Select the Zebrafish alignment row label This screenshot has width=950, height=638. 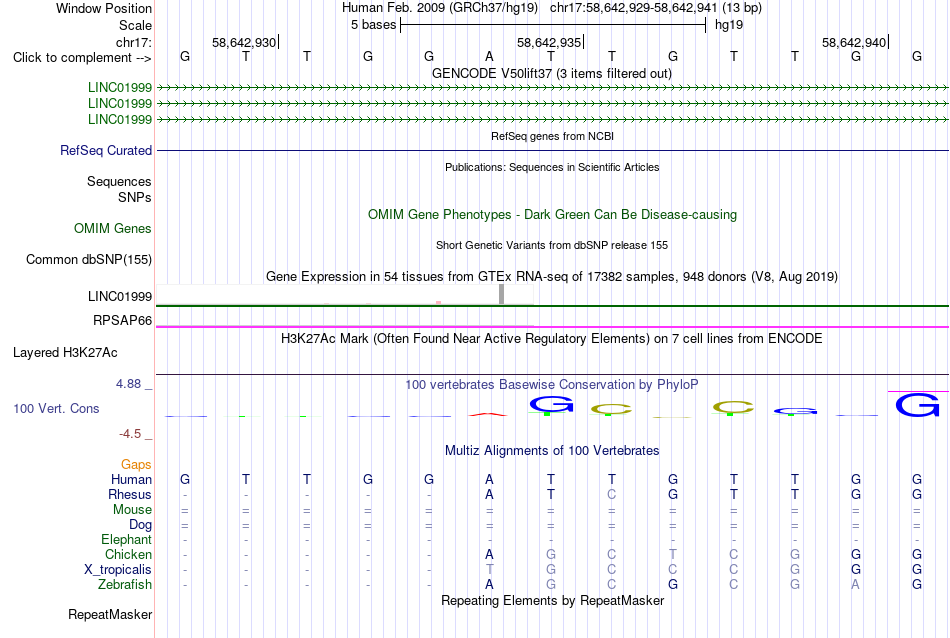[125, 585]
